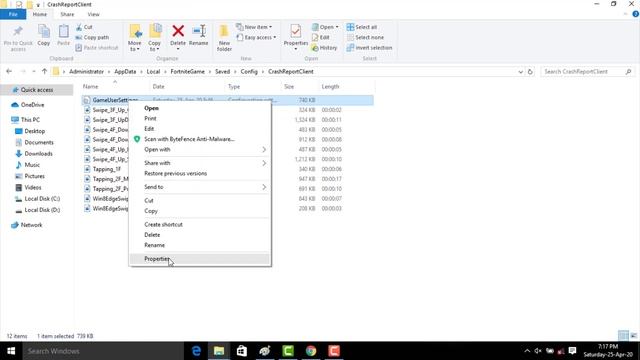Go back with the Back arrow
Screen dimensions: 640x360
pos(9,71)
